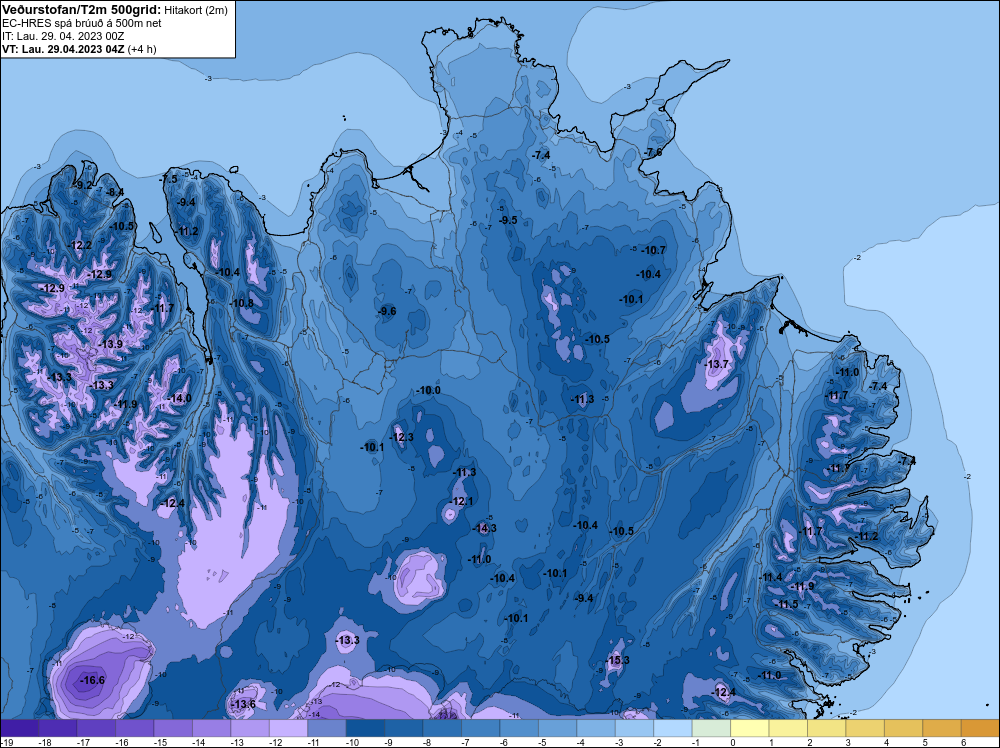Click the -13.7 temperature label
1000x748 pixels.
pyautogui.click(x=716, y=364)
